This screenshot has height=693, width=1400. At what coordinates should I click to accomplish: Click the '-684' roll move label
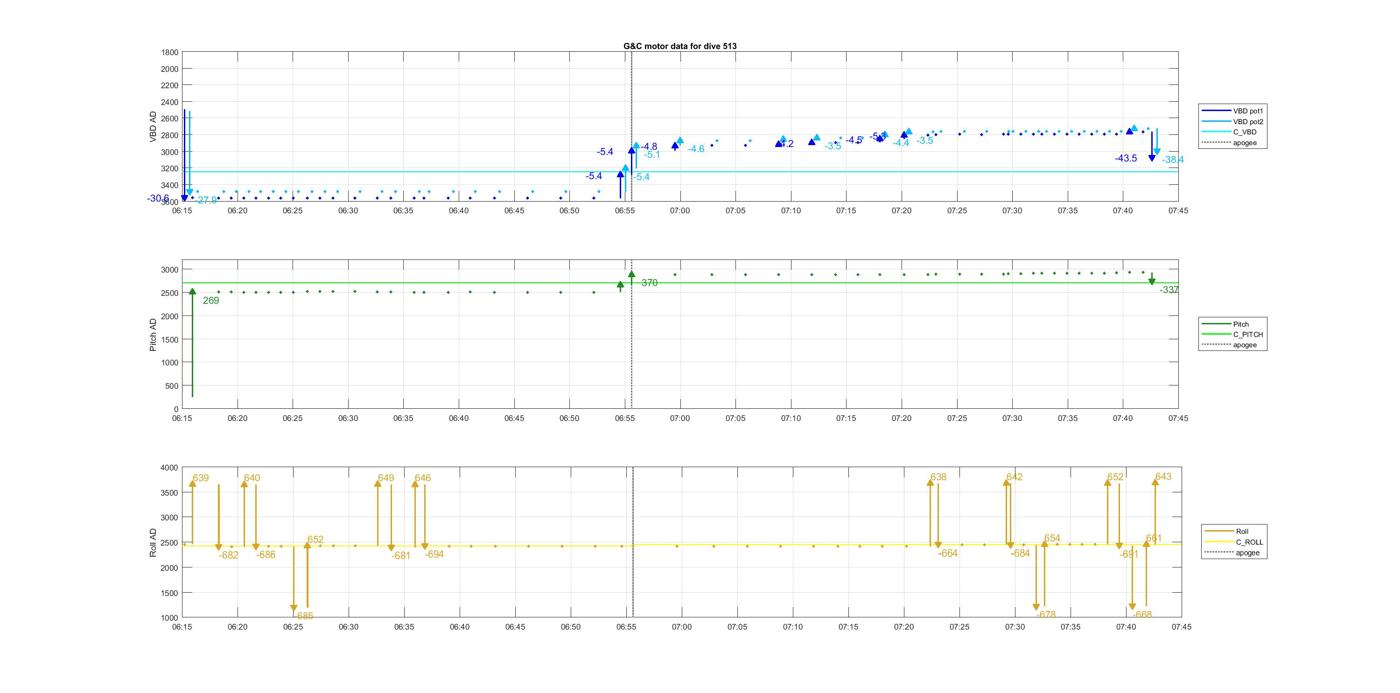[1020, 553]
